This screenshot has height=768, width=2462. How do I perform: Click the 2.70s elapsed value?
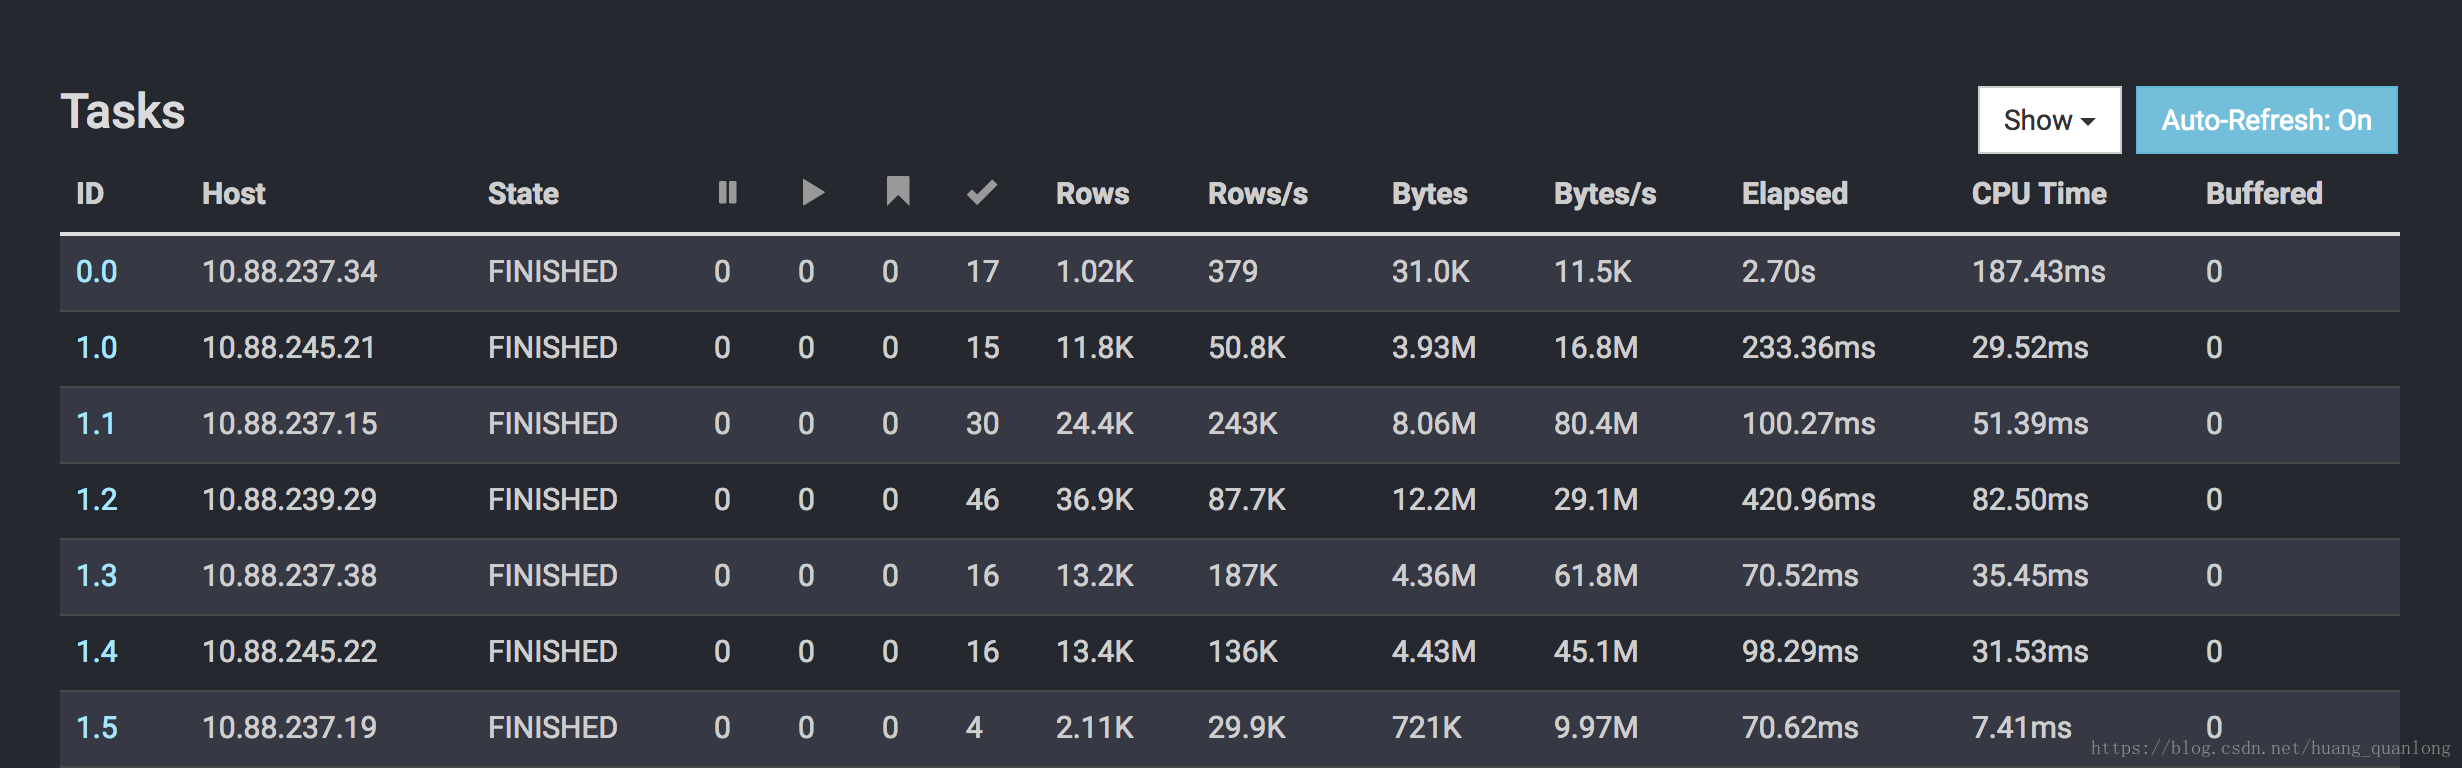[x=1778, y=272]
